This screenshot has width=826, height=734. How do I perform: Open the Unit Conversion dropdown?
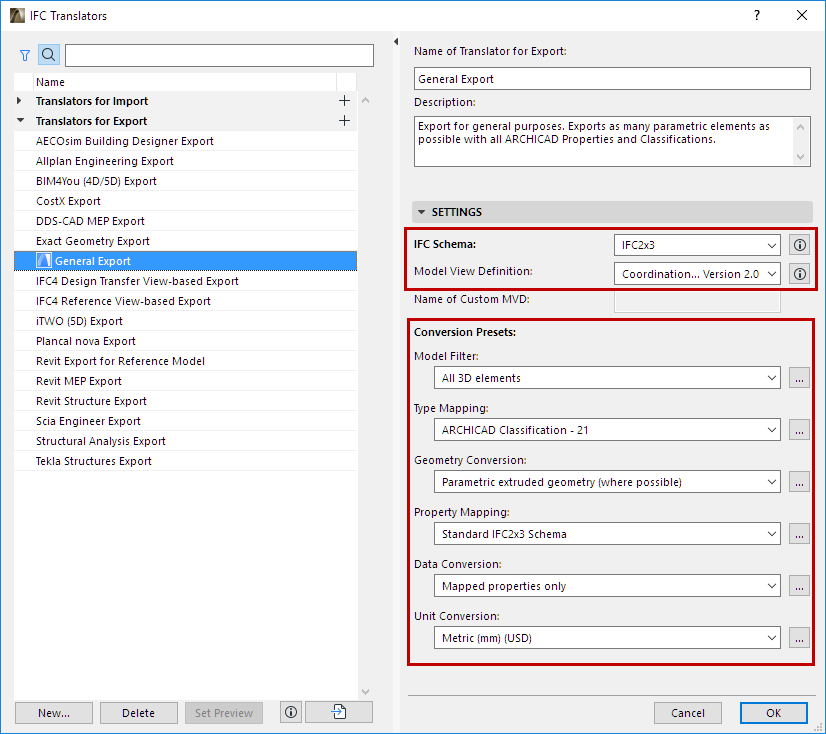pos(607,638)
